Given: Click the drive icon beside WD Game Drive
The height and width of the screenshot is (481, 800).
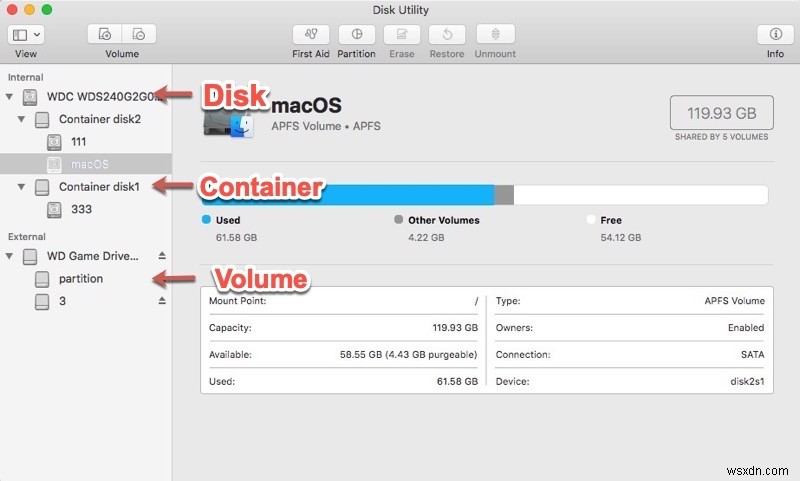Looking at the screenshot, I should 30,257.
